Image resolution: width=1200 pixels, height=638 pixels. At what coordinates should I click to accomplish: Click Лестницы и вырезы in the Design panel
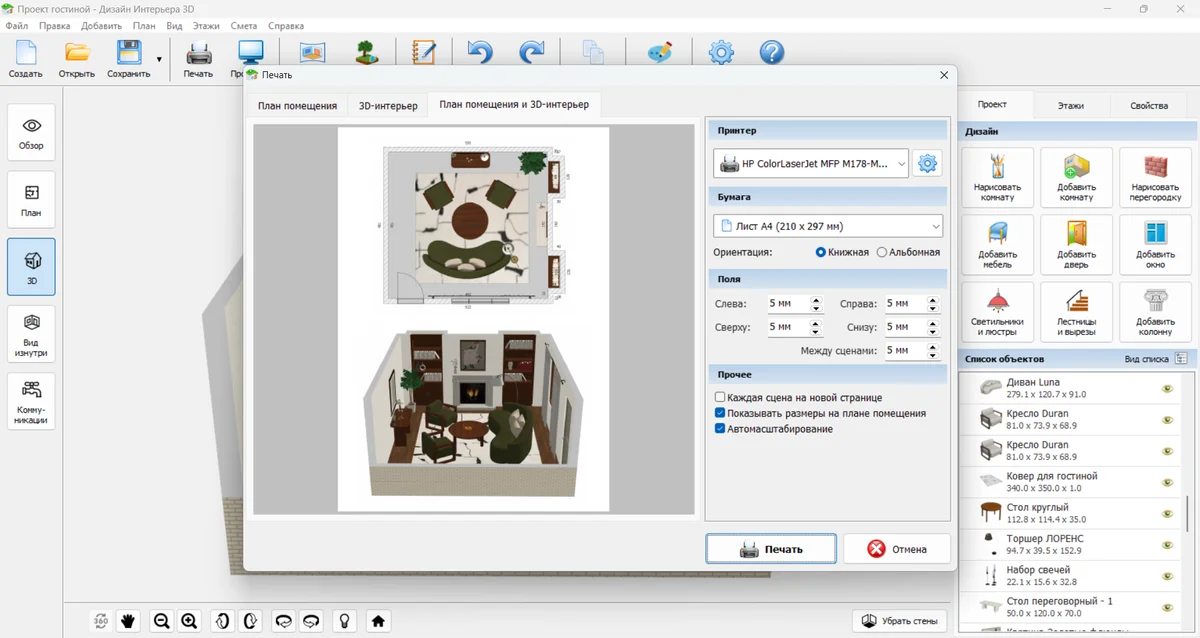(x=1076, y=312)
